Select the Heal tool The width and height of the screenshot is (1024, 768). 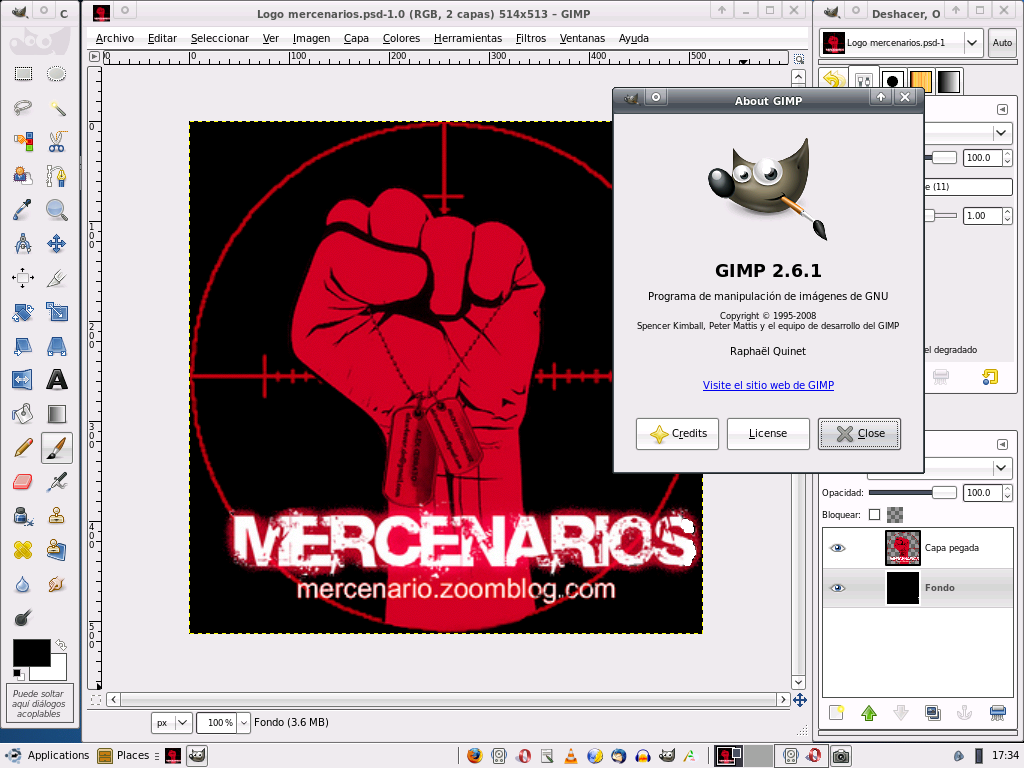pyautogui.click(x=23, y=550)
